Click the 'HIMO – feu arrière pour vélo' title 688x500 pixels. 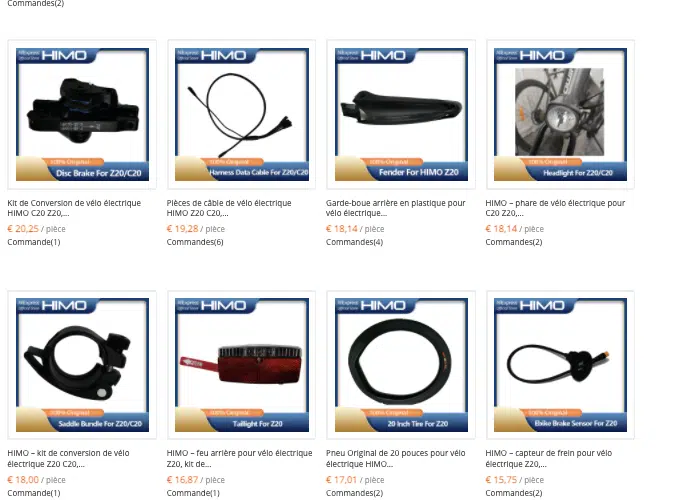click(240, 458)
